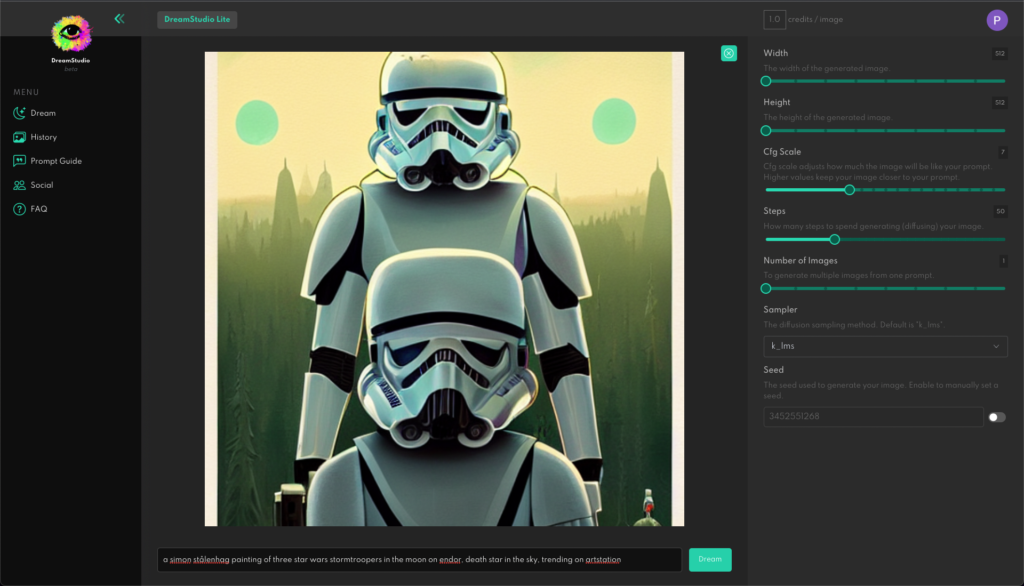Click the Number of Images value 1 label
Viewport: 1024px width, 586px height.
pos(1003,261)
